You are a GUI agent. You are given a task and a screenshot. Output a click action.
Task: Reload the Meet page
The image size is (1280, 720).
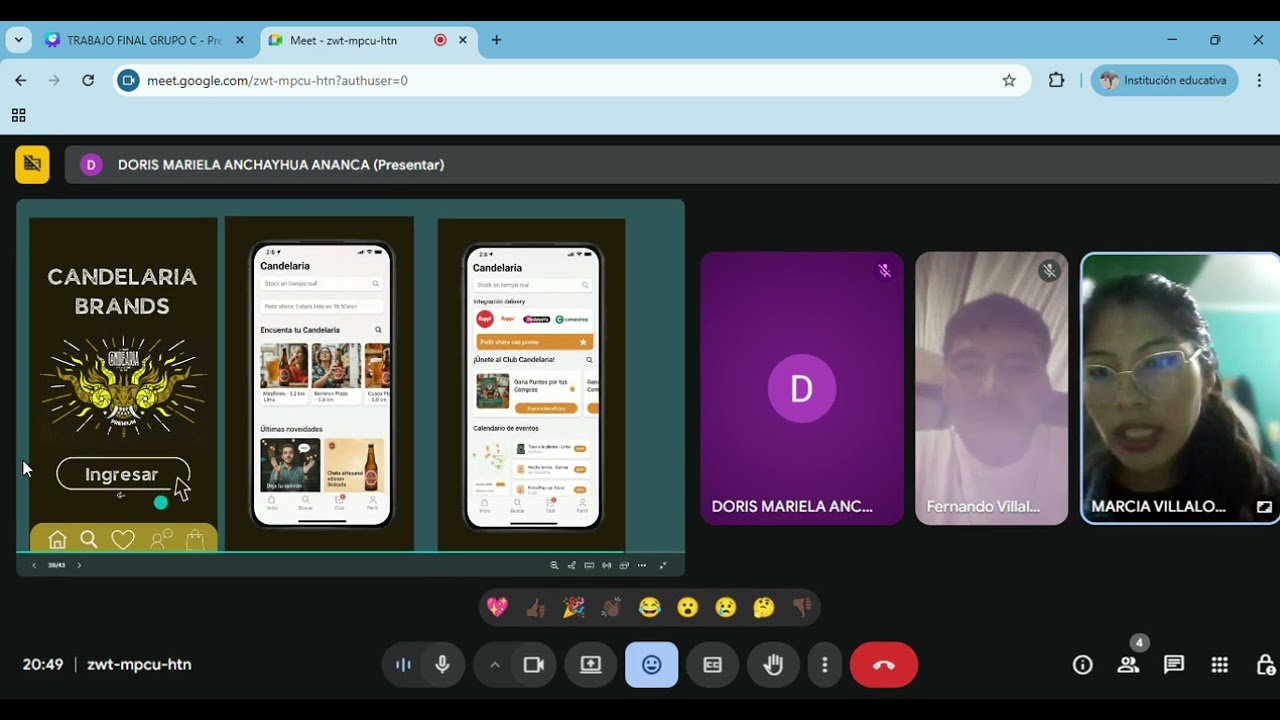[x=88, y=80]
